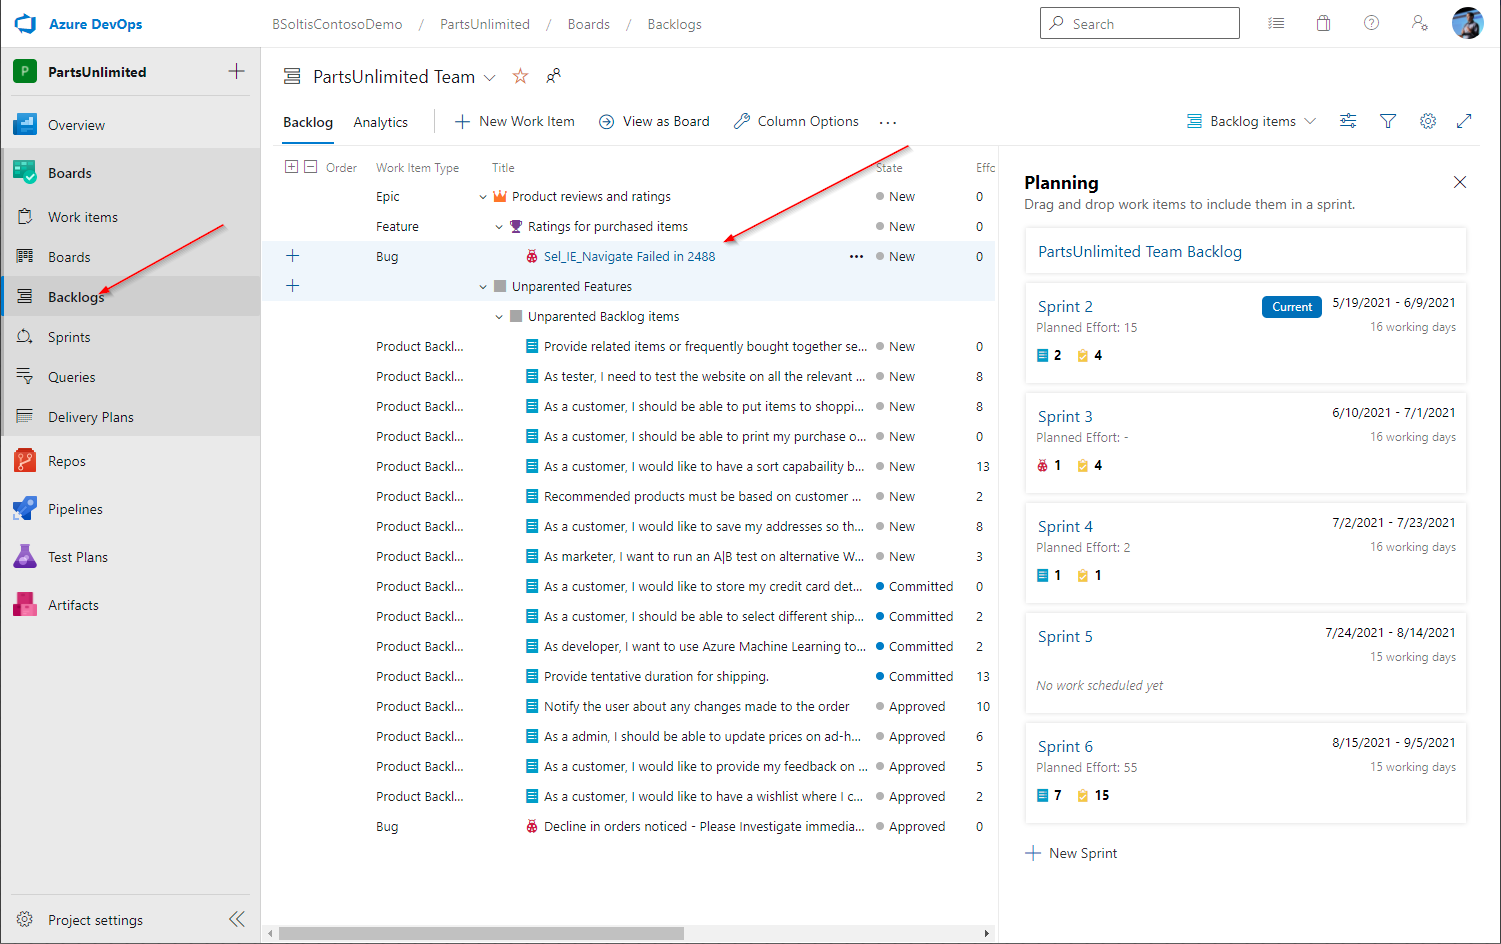1501x944 pixels.
Task: Click New Work Item button
Action: click(x=515, y=121)
